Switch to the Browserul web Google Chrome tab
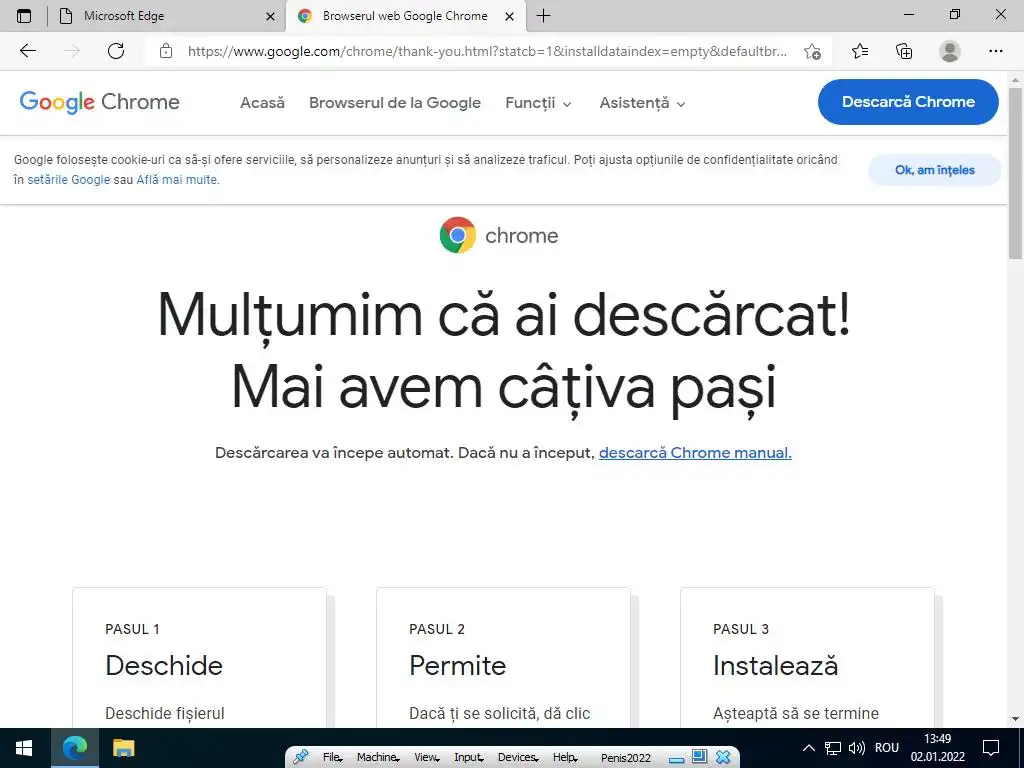This screenshot has height=768, width=1024. (405, 16)
